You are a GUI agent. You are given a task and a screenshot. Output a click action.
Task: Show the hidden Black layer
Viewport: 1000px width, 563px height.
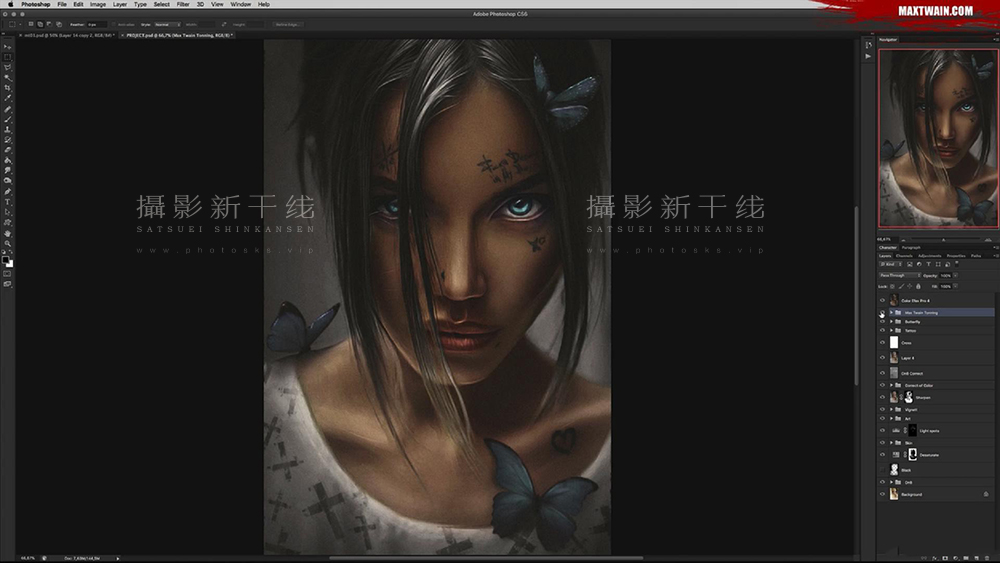[883, 470]
